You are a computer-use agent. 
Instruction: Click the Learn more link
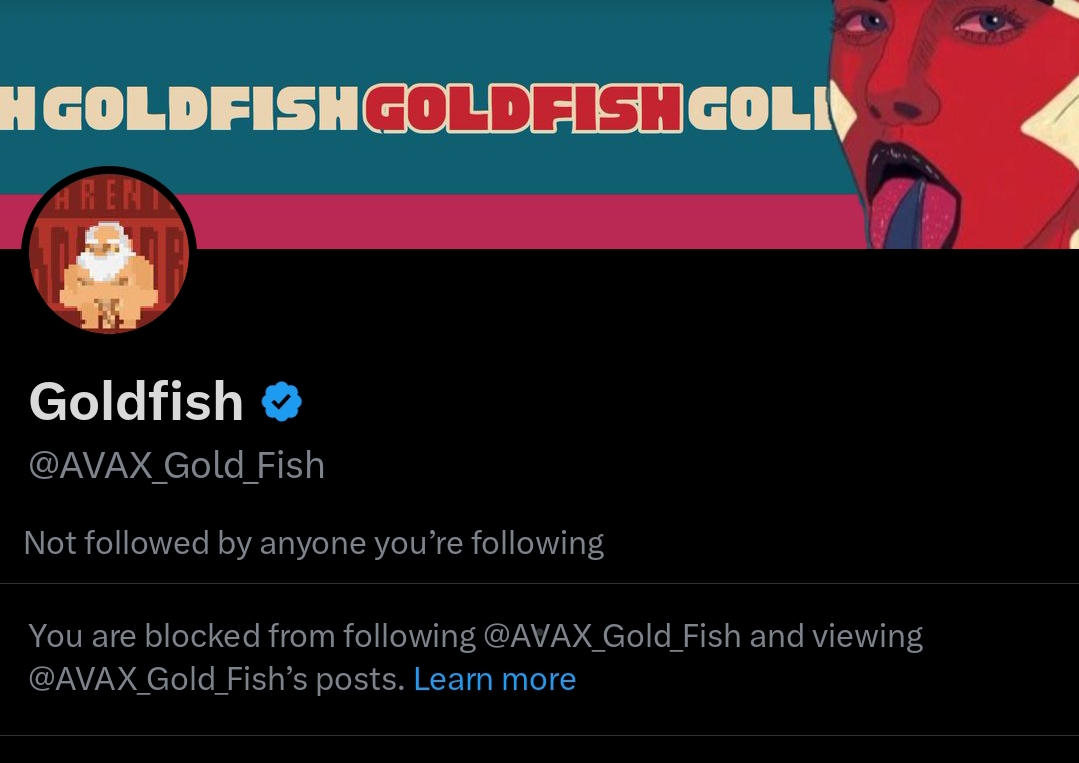(x=494, y=679)
